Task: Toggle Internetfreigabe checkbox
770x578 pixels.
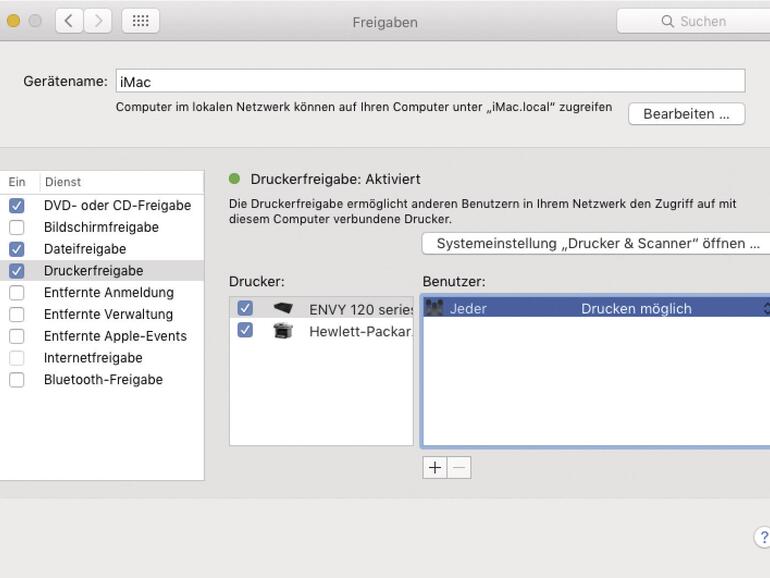Action: point(17,358)
